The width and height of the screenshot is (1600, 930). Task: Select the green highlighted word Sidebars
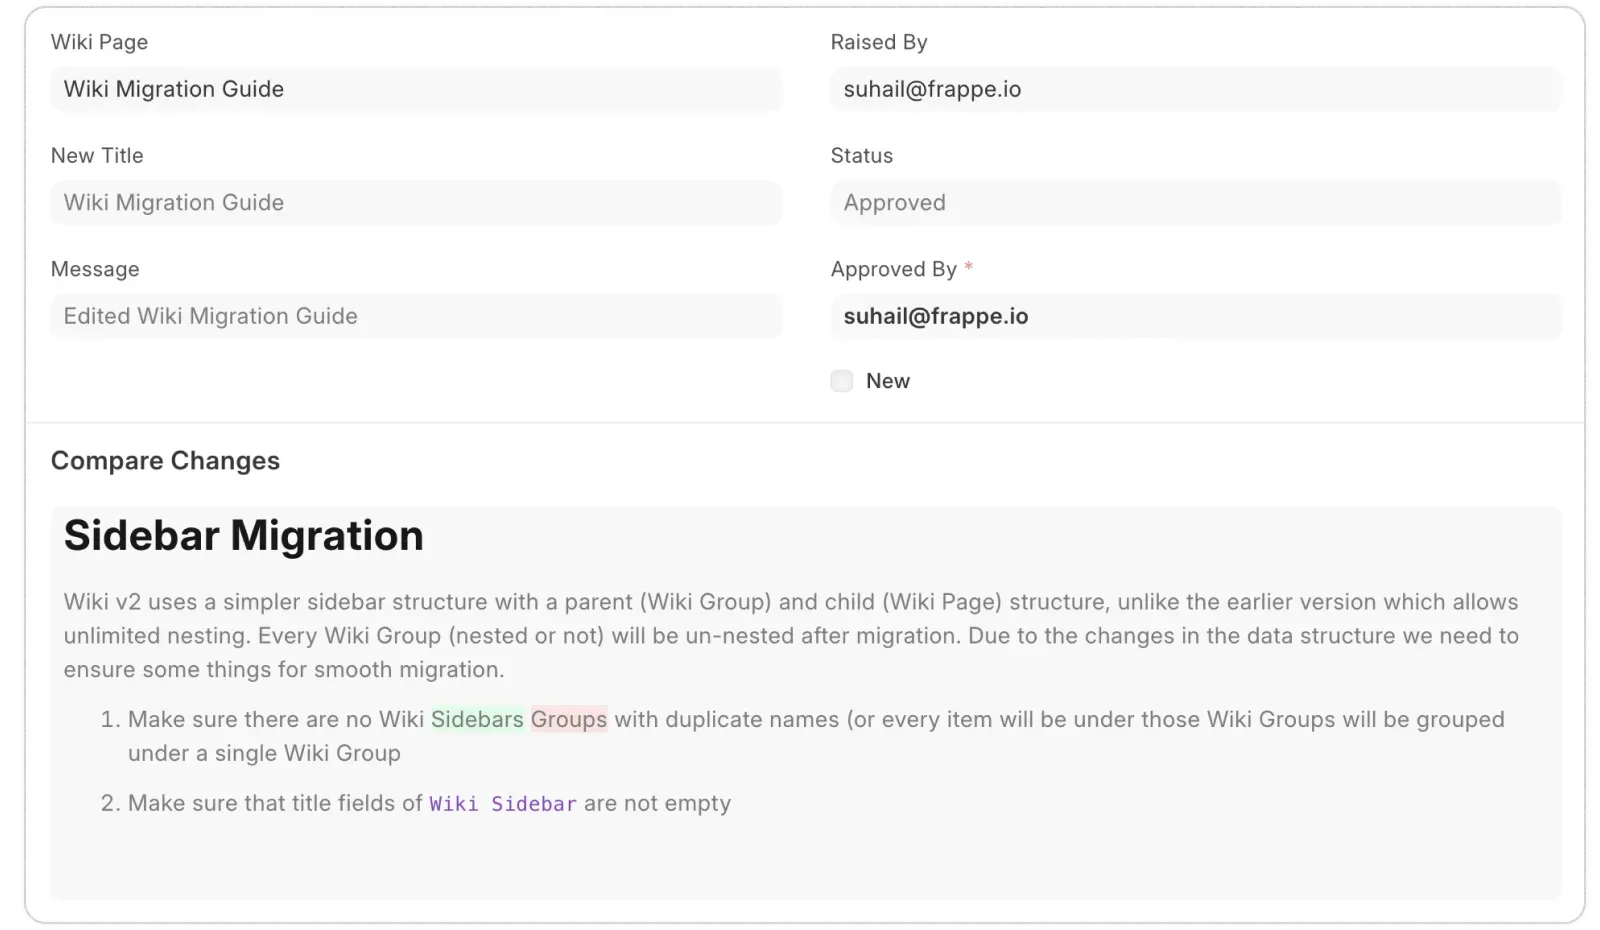tap(479, 719)
